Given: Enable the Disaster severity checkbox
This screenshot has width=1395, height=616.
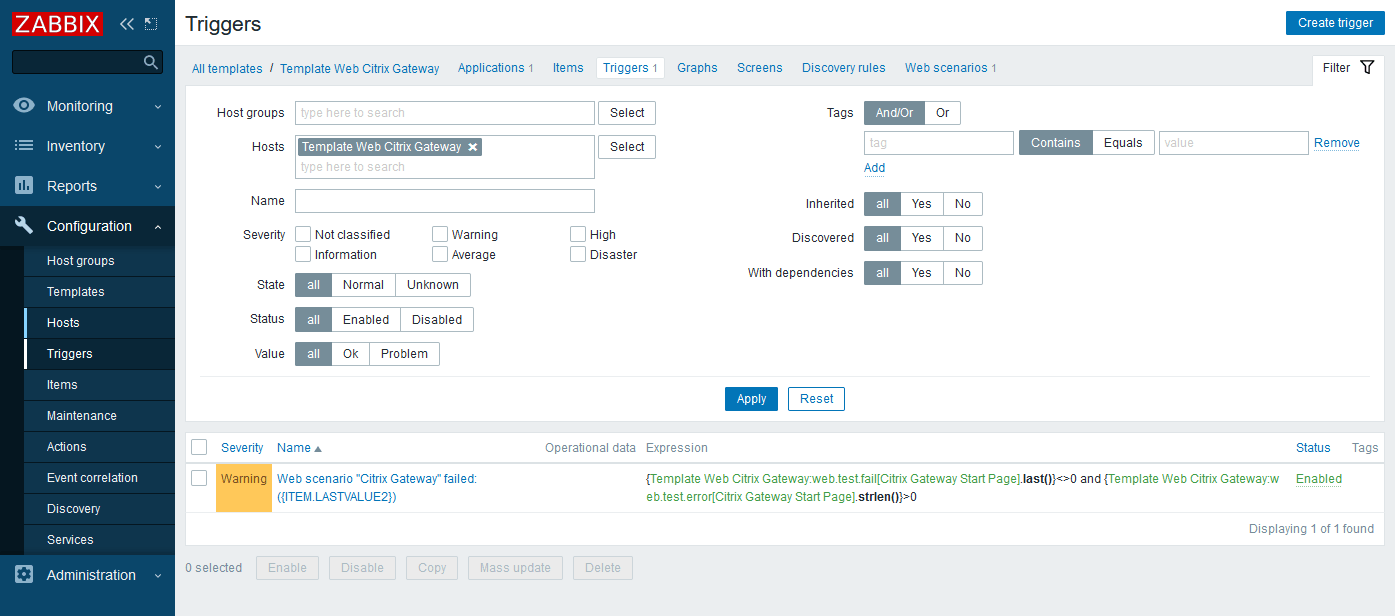Looking at the screenshot, I should coord(578,254).
